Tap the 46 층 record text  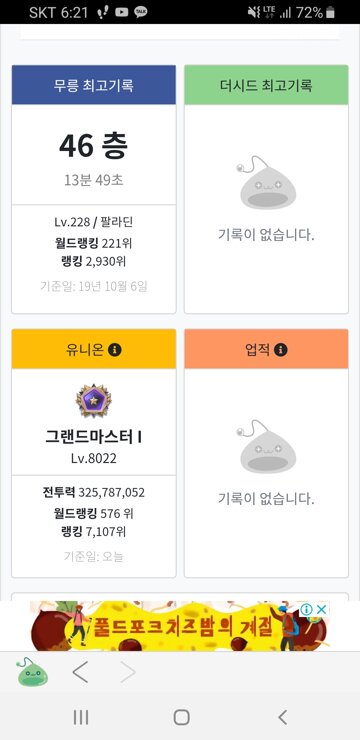(93, 146)
